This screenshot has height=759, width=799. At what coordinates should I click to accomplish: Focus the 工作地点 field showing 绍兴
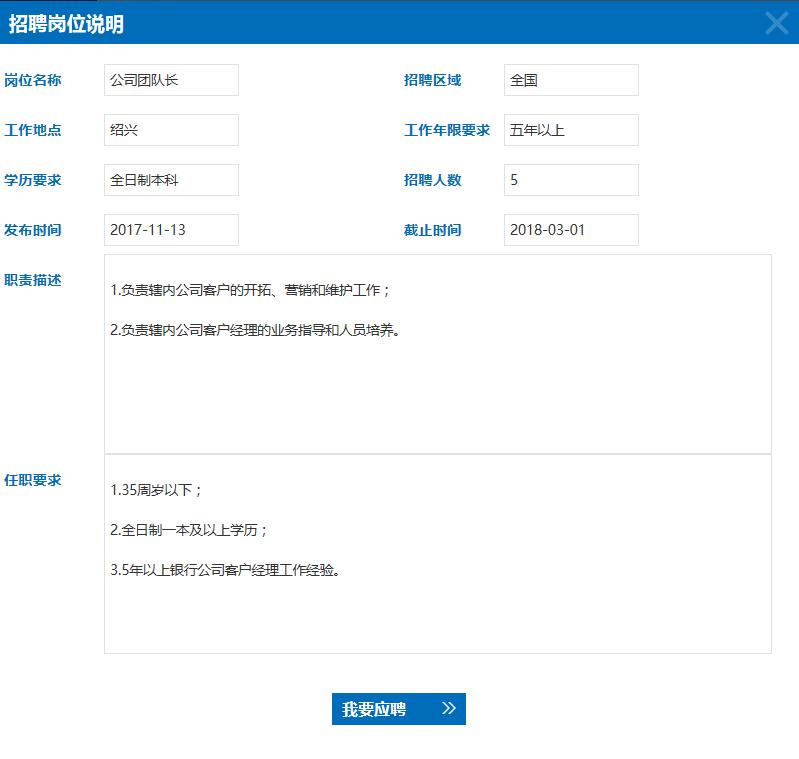(x=171, y=130)
